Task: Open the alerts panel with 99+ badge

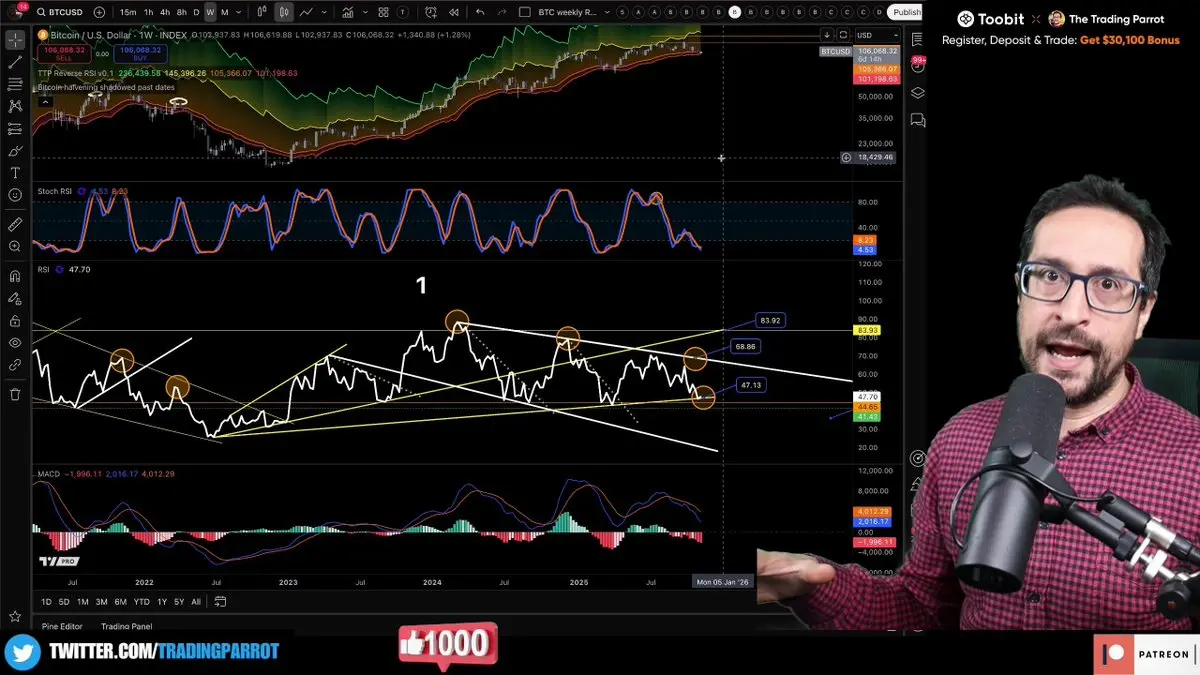Action: (x=917, y=65)
